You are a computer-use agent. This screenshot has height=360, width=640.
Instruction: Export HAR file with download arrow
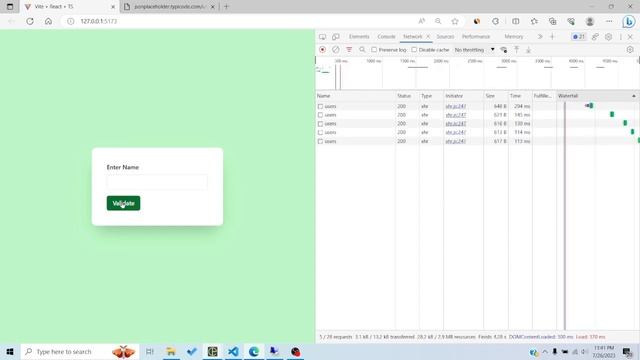point(528,50)
